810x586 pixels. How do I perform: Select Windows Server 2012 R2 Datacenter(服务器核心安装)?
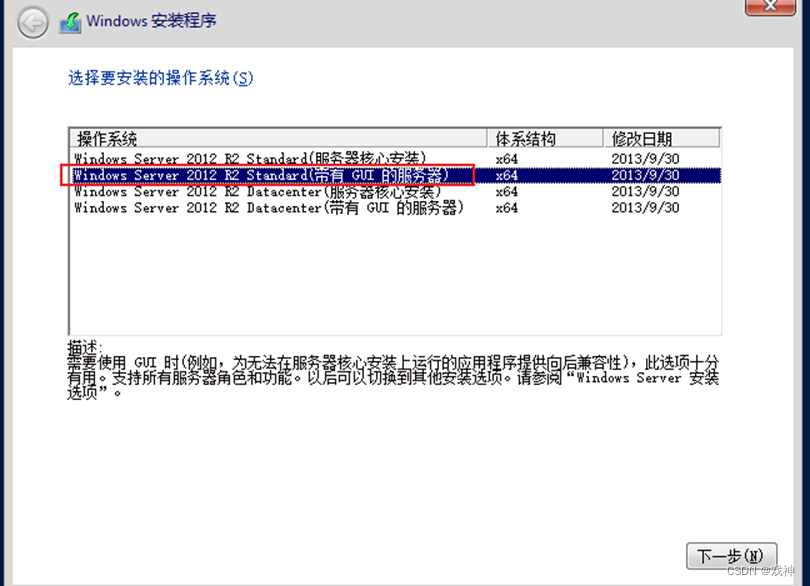[x=395, y=192]
